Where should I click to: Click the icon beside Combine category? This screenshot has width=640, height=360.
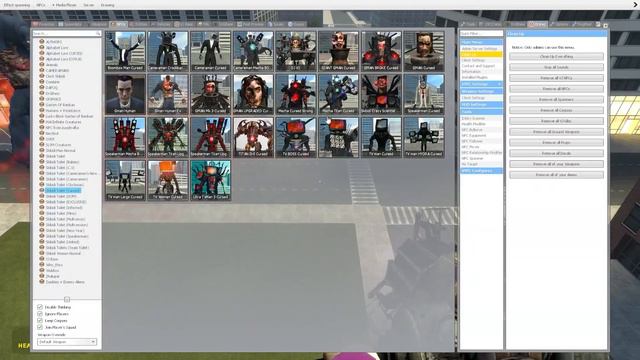(42, 82)
